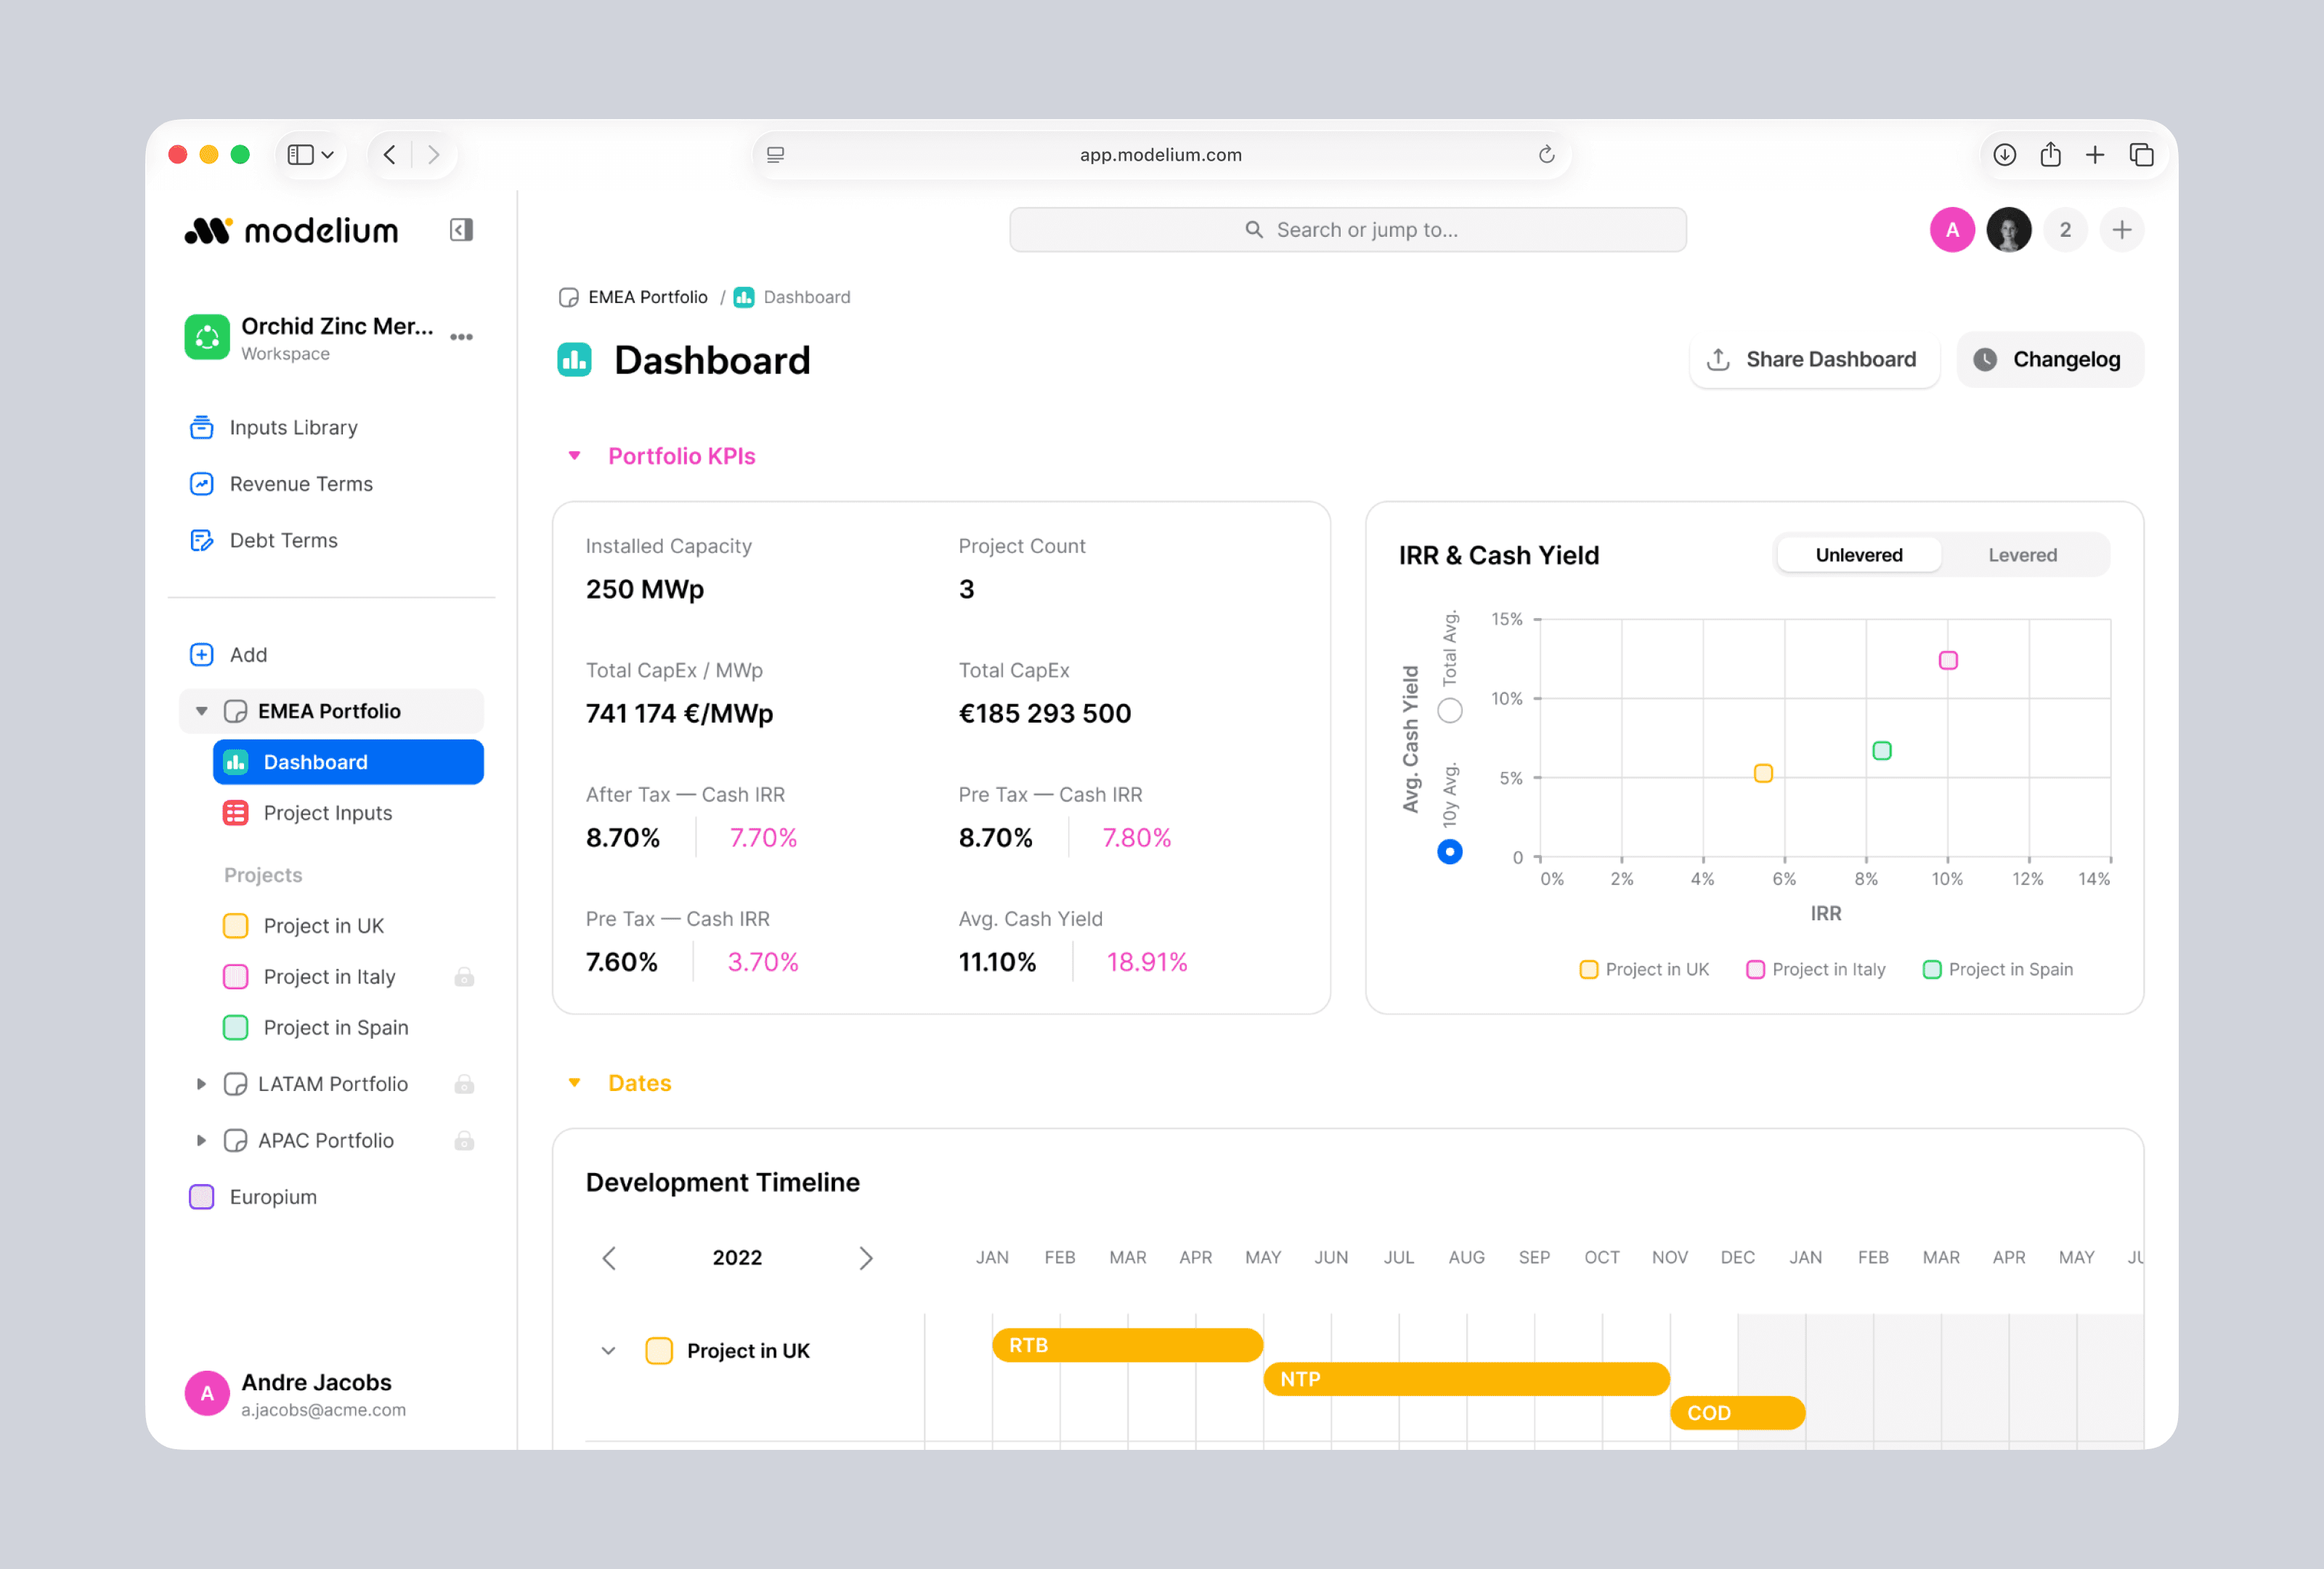Collapse the modelium sidebar panel icon
The width and height of the screenshot is (2324, 1569).
tap(460, 230)
